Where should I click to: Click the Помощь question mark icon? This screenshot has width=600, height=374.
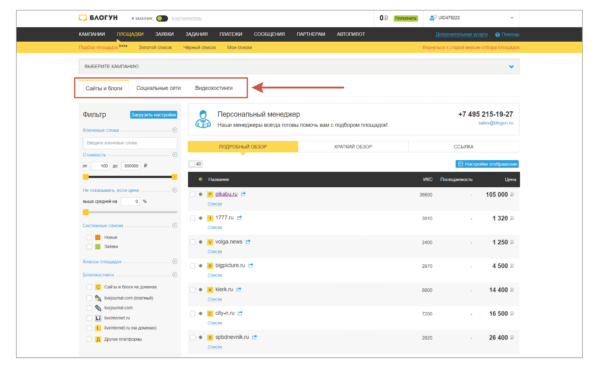pos(497,34)
